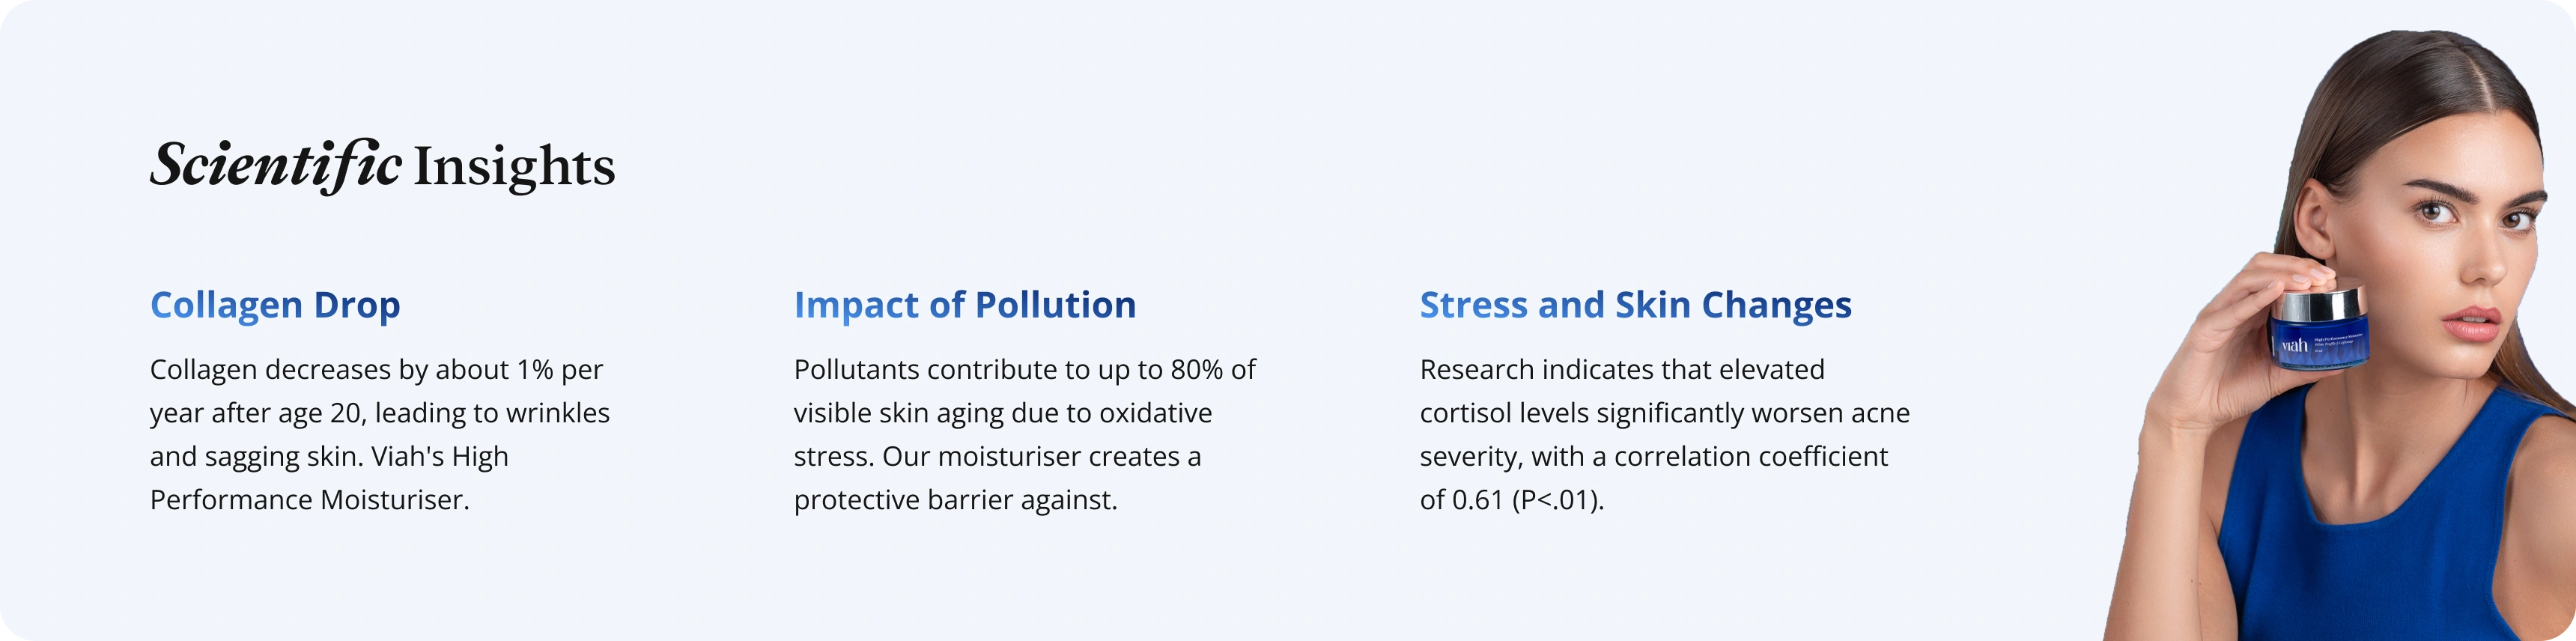The image size is (2576, 641).
Task: Open the Impact of Pollution heading
Action: coord(965,305)
